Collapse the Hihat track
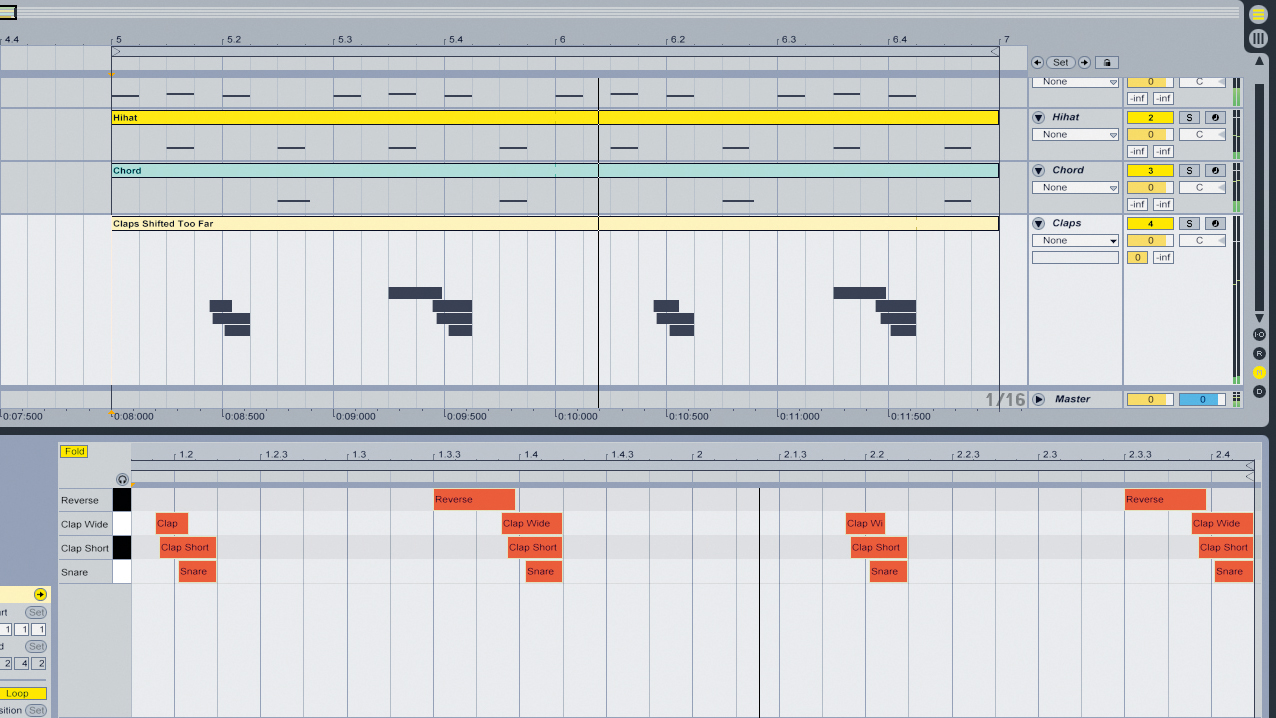The width and height of the screenshot is (1276, 718). tap(1038, 117)
